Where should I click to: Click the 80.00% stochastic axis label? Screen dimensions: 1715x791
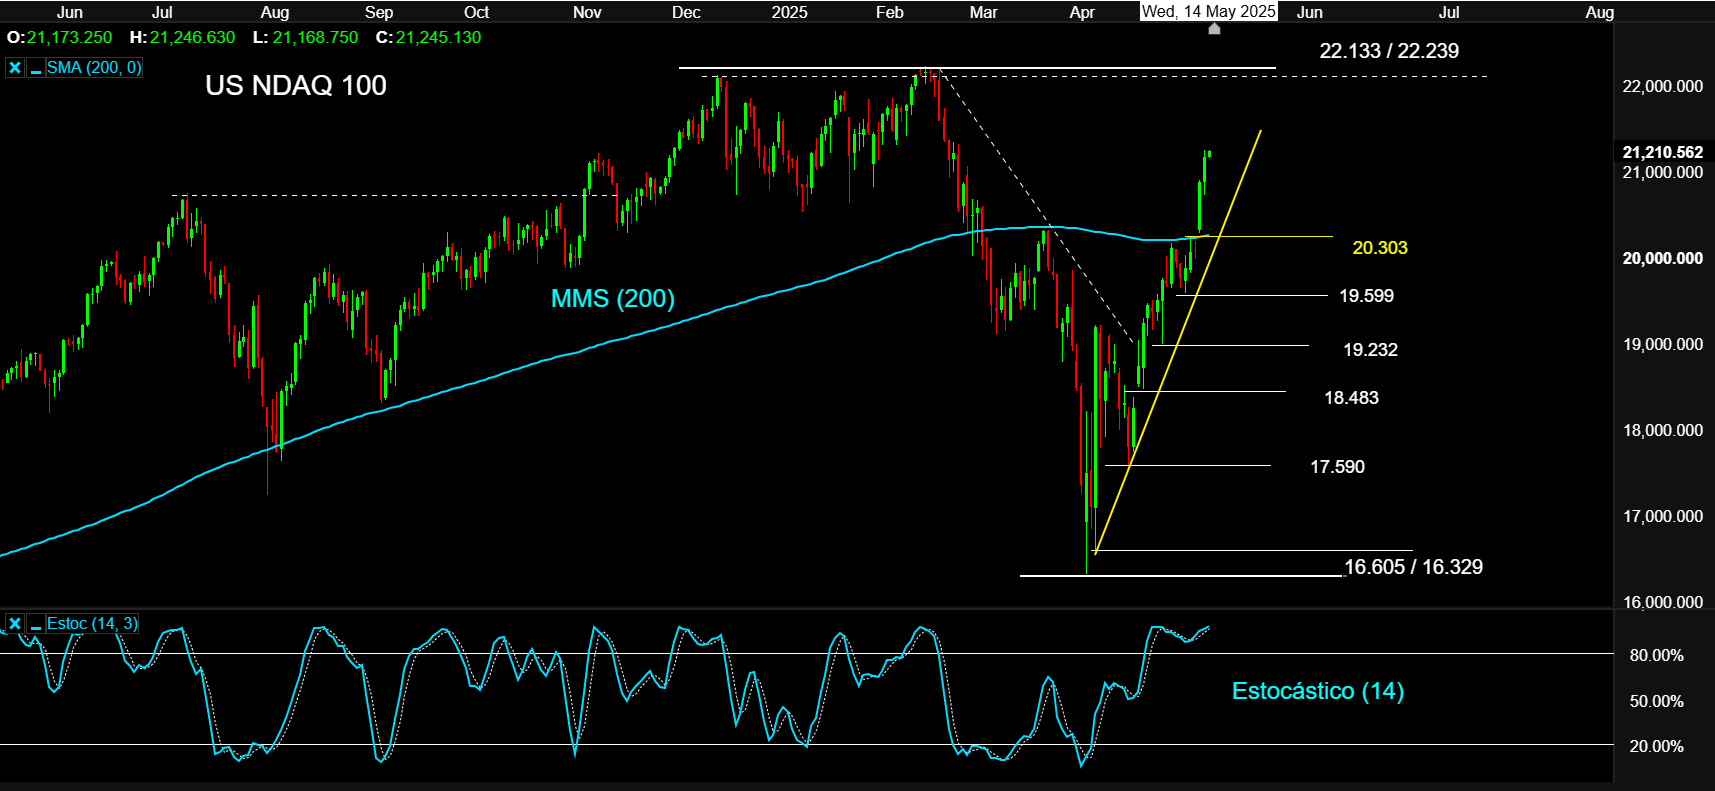(1657, 656)
